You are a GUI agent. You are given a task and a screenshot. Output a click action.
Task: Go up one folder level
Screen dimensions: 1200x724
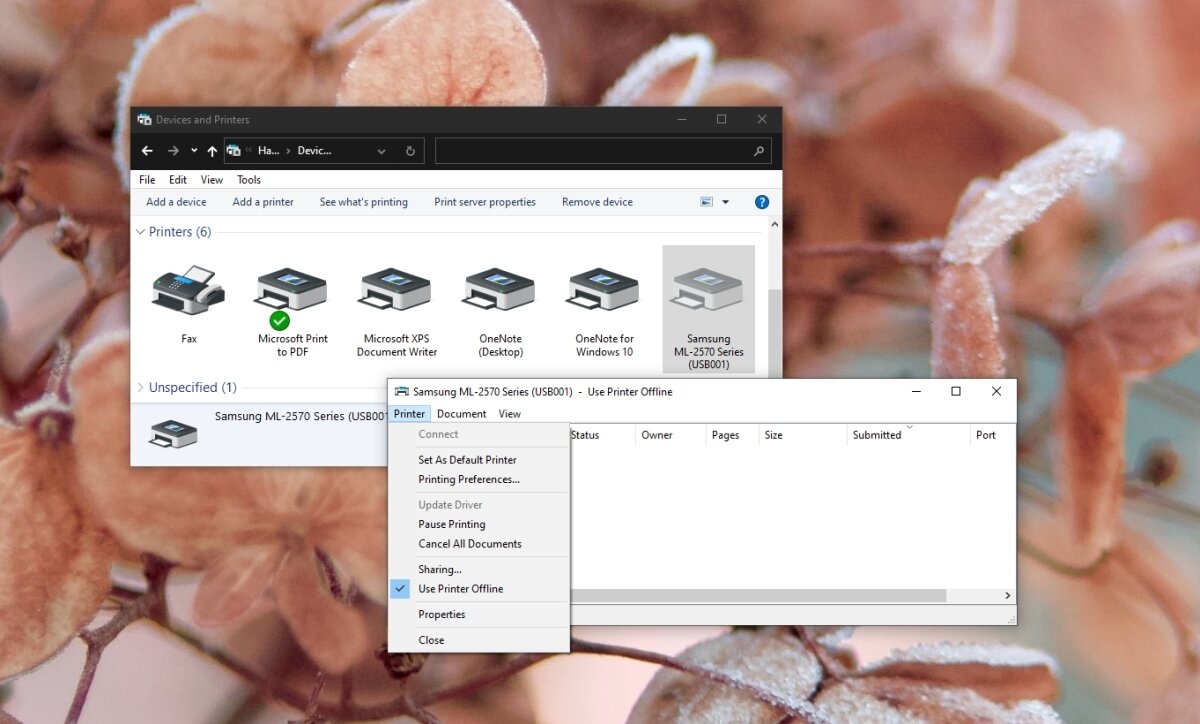pos(212,150)
